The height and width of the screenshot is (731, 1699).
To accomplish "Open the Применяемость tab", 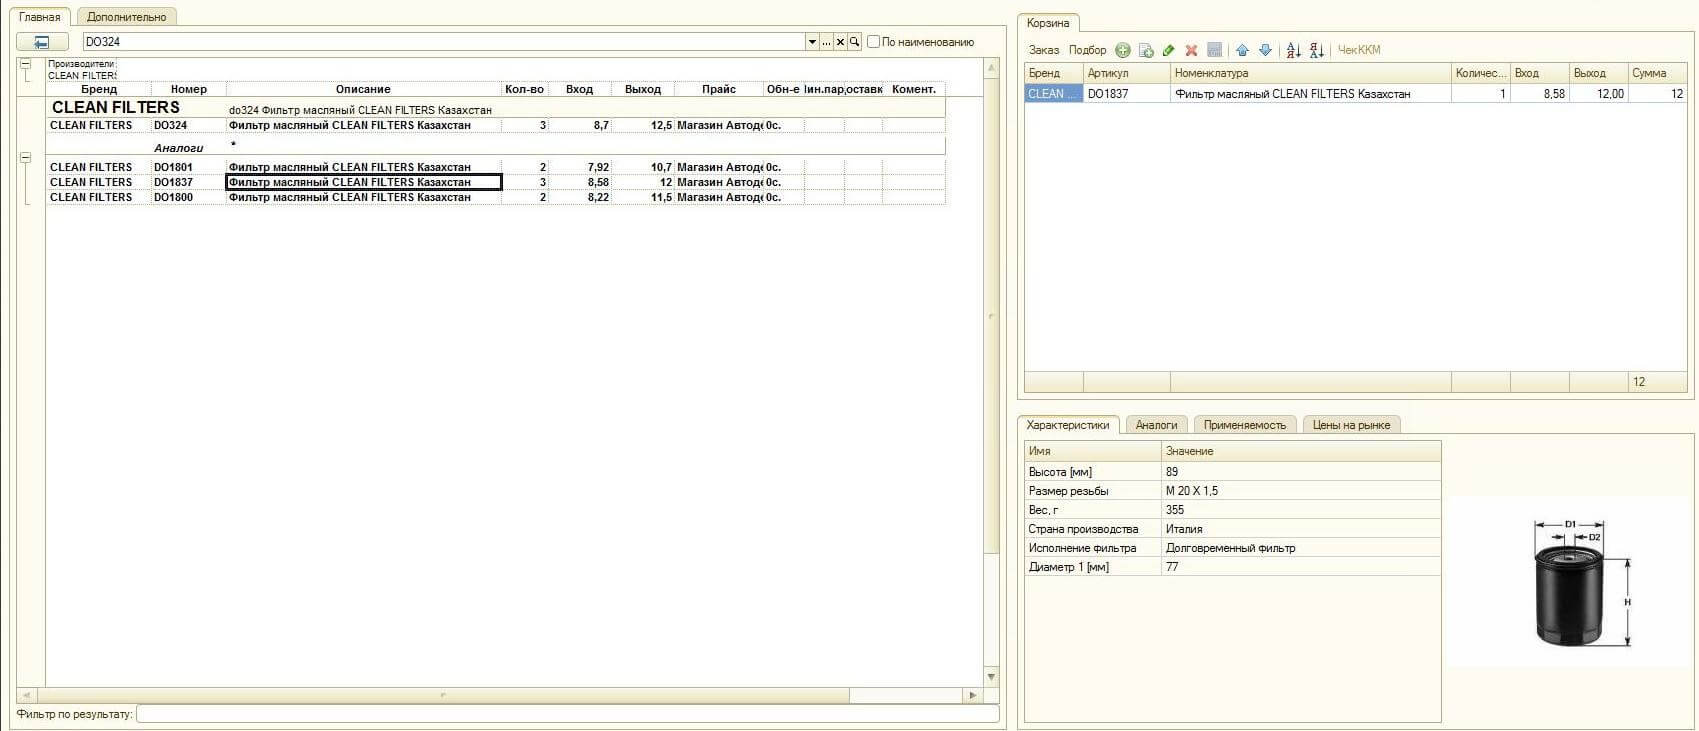I will click(x=1244, y=425).
